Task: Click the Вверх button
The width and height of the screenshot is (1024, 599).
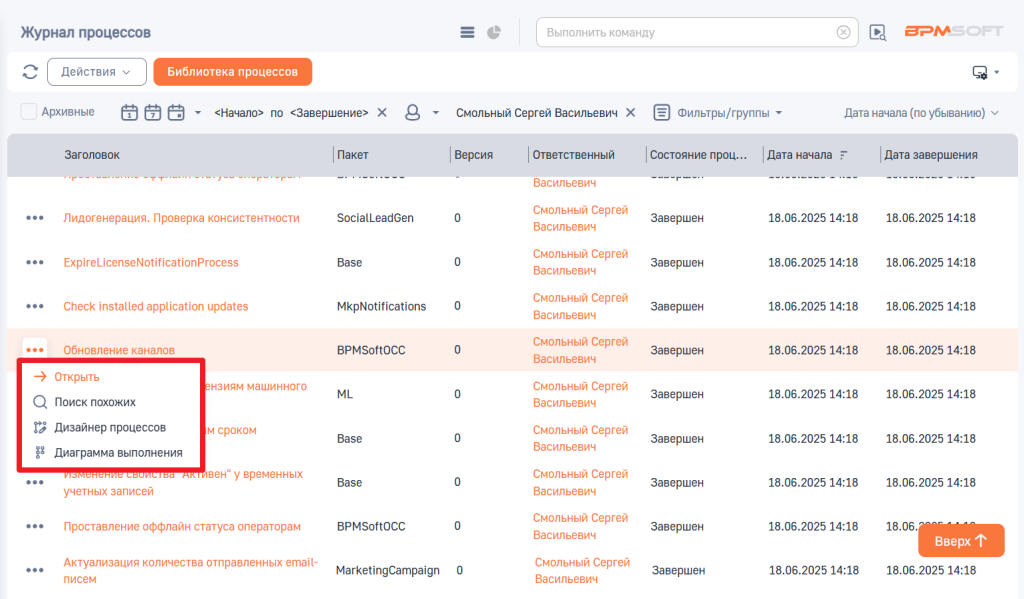Action: (961, 541)
